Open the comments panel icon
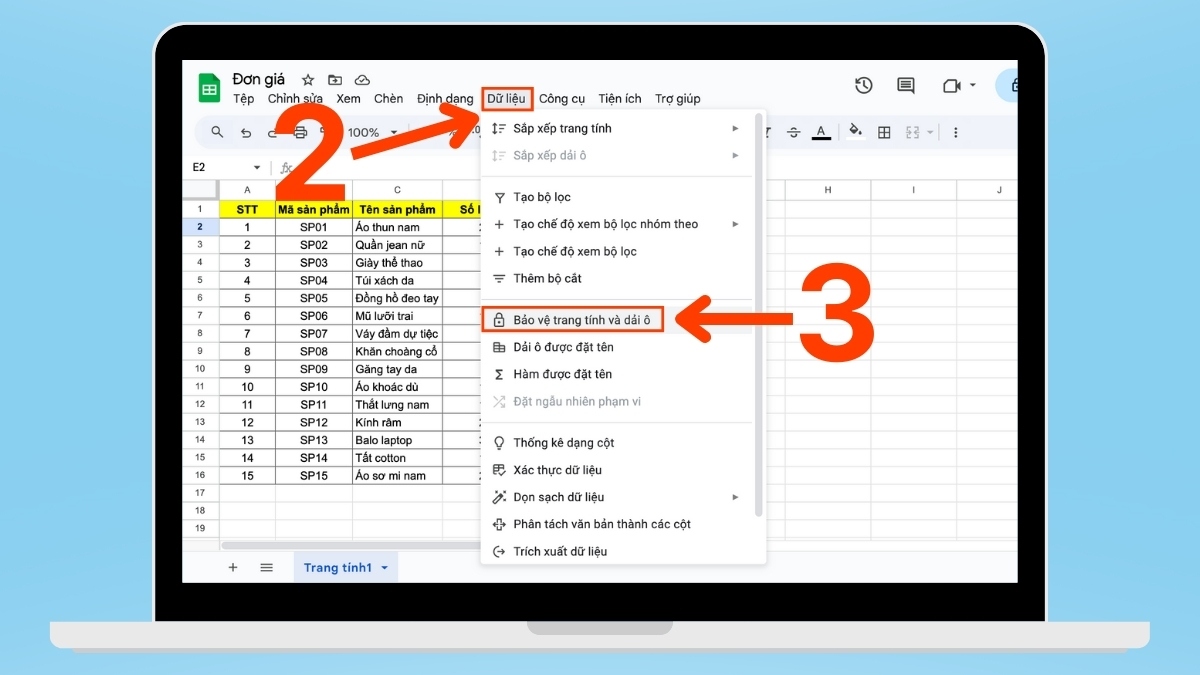This screenshot has height=675, width=1200. (x=906, y=86)
